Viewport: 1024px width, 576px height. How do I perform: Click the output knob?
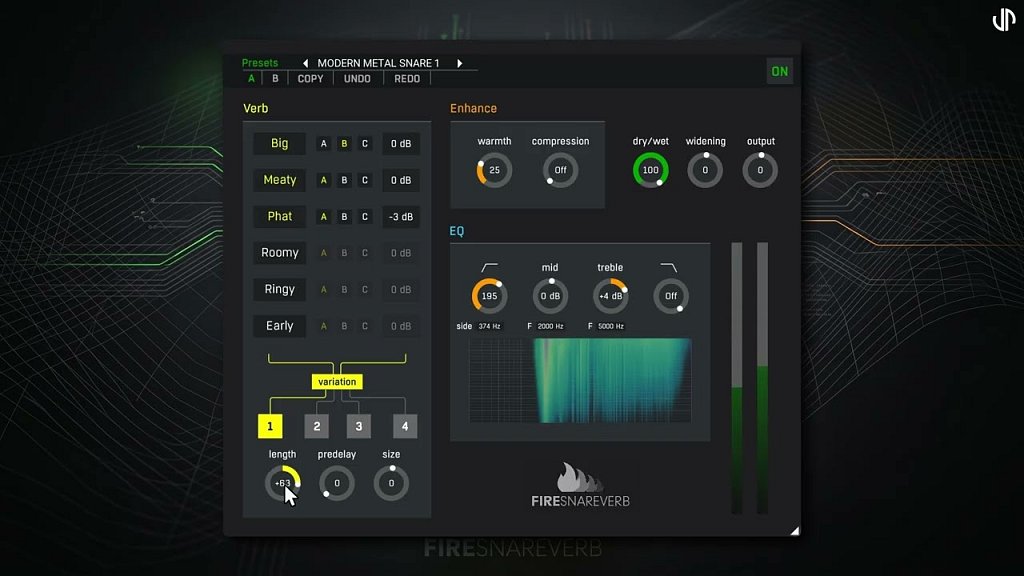pyautogui.click(x=760, y=170)
